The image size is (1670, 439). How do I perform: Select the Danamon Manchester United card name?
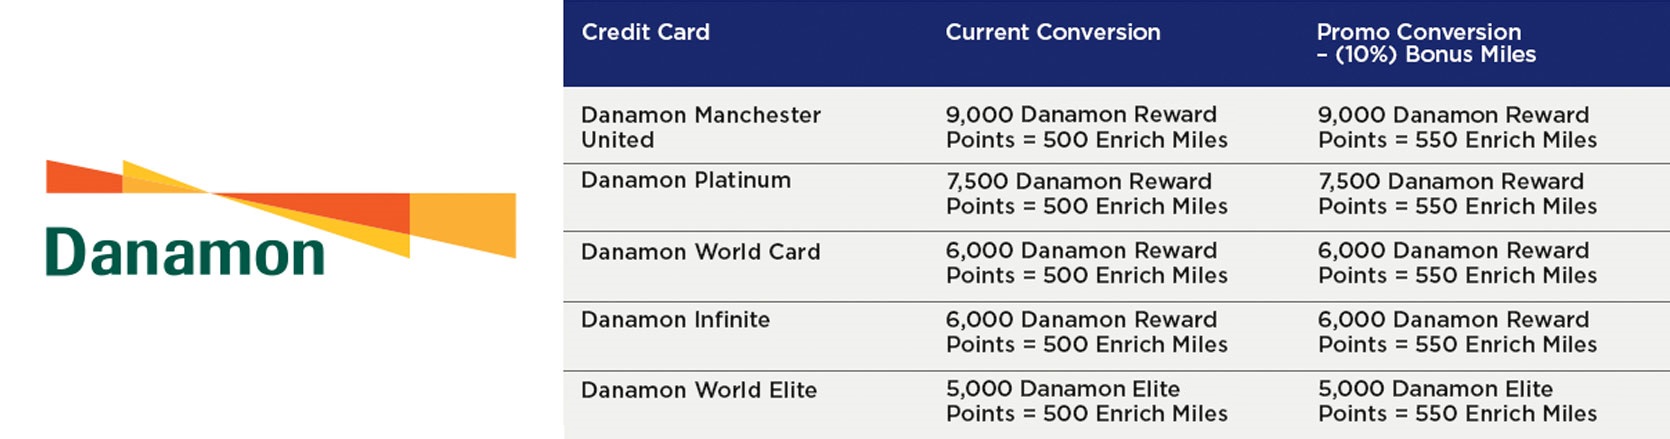click(x=701, y=127)
